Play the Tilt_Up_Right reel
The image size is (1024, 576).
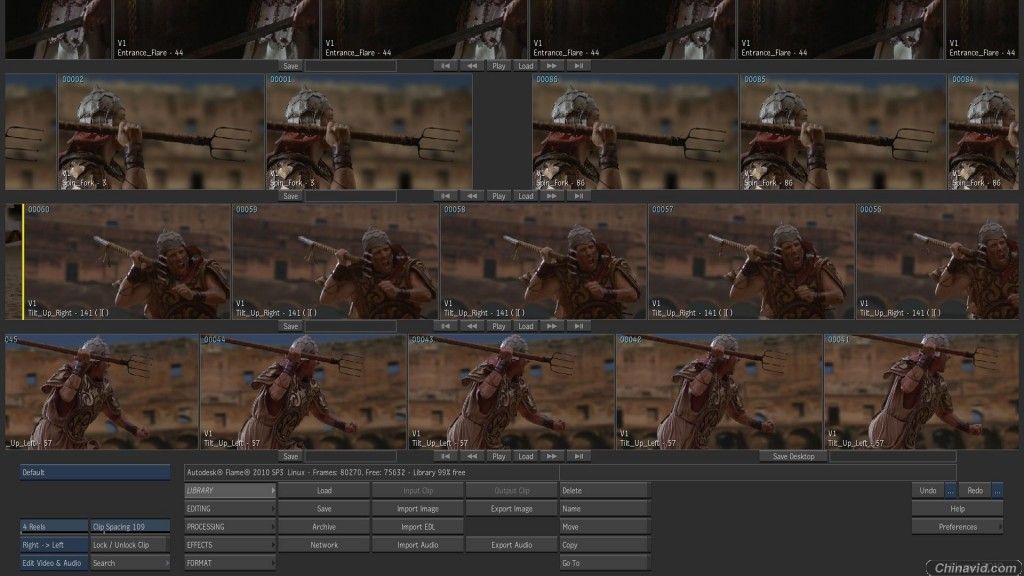point(498,326)
